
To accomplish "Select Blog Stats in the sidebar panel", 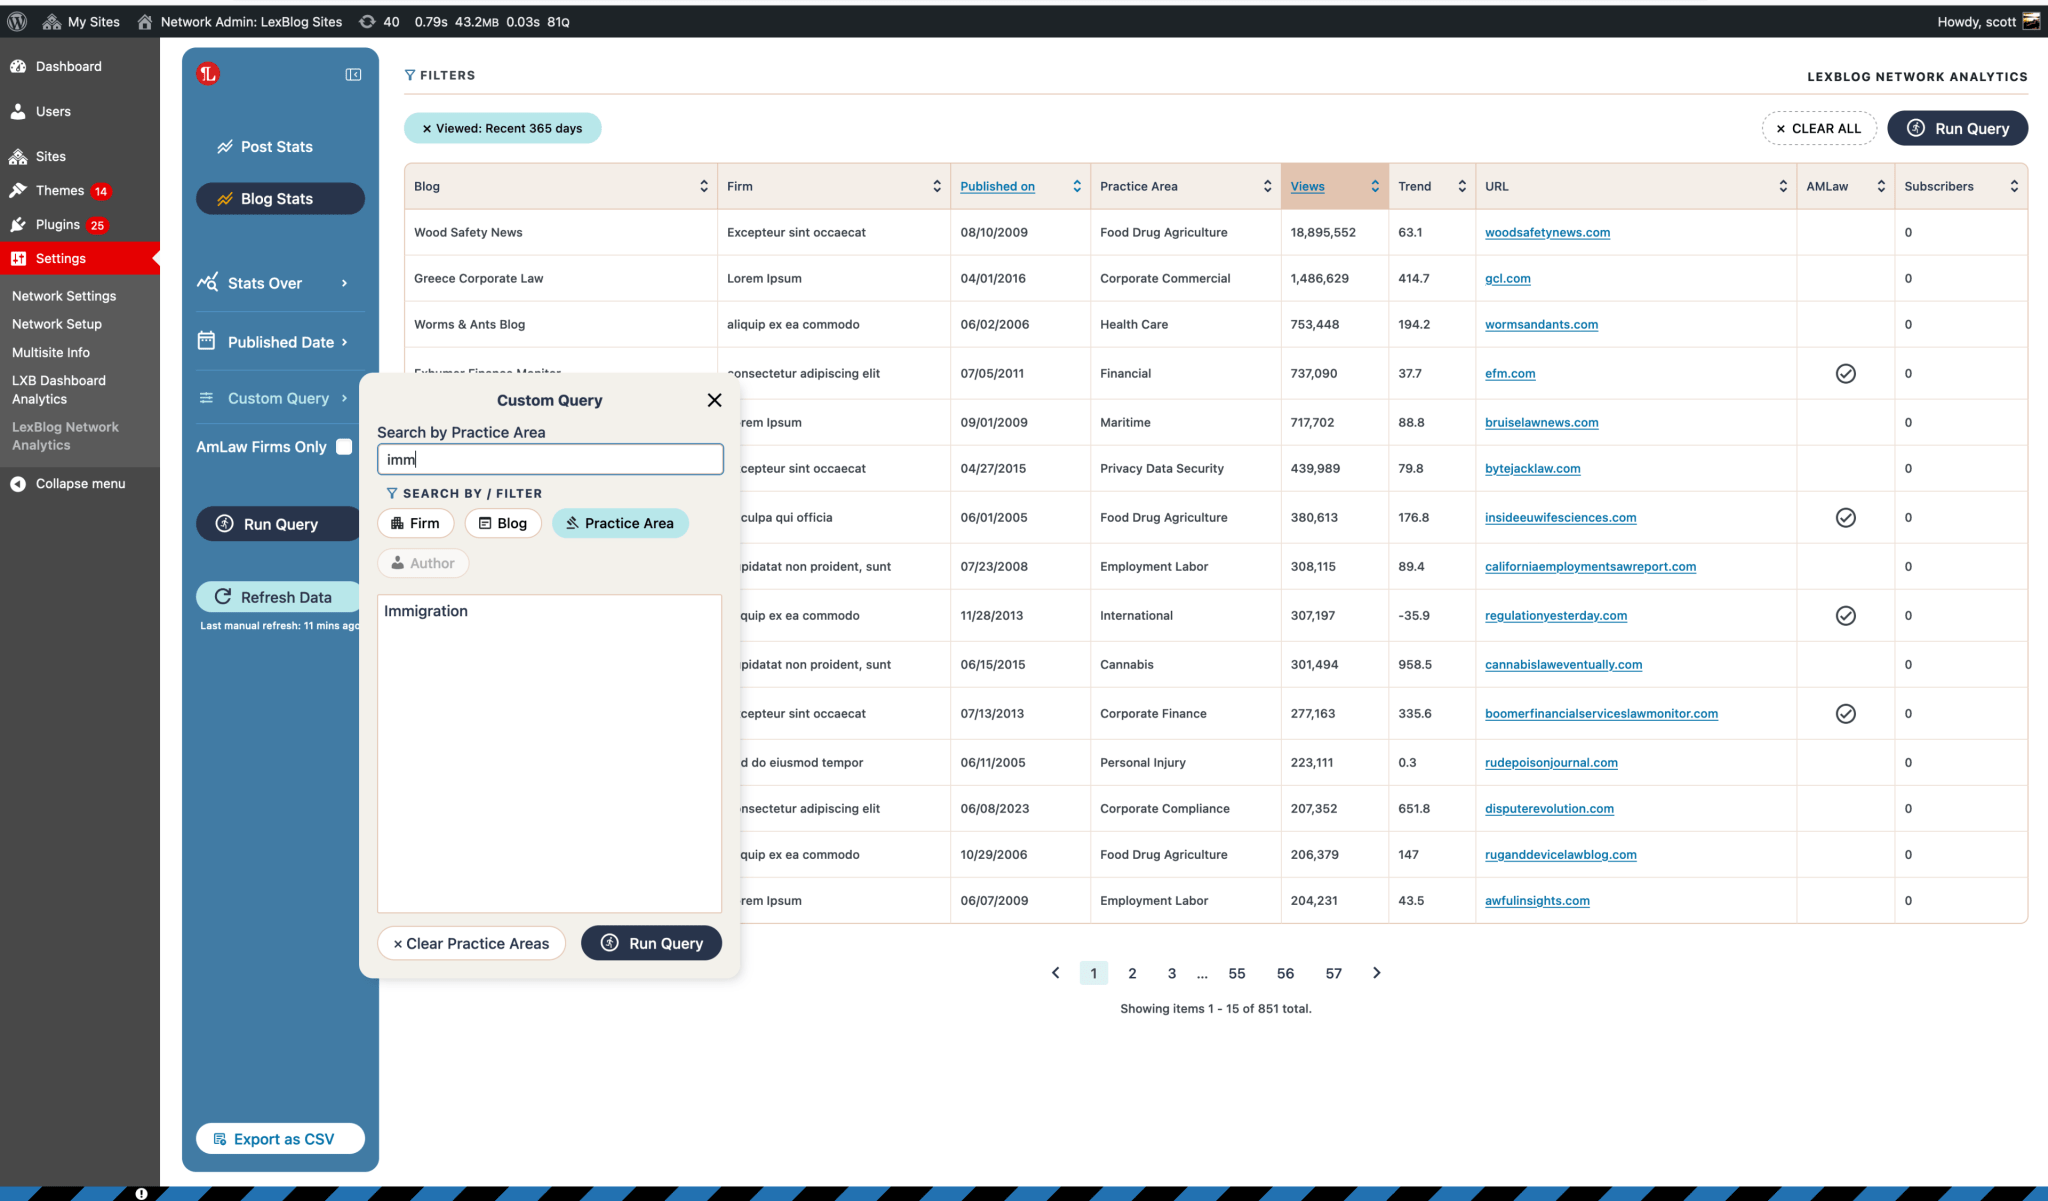I will 280,198.
